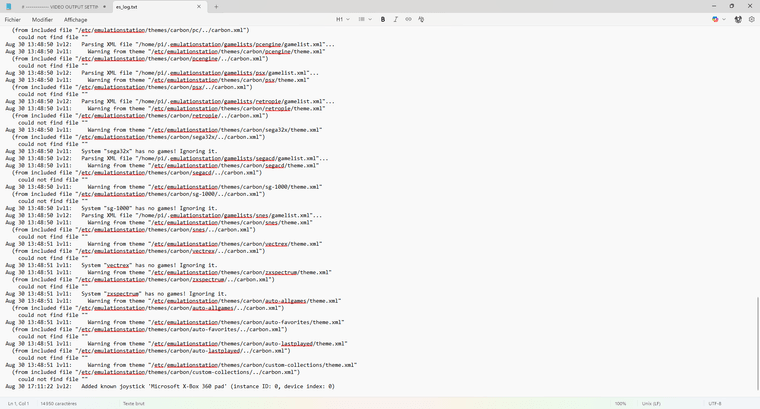The image size is (760, 409).
Task: Click the 14 950 caractères status entry
Action: click(58, 403)
